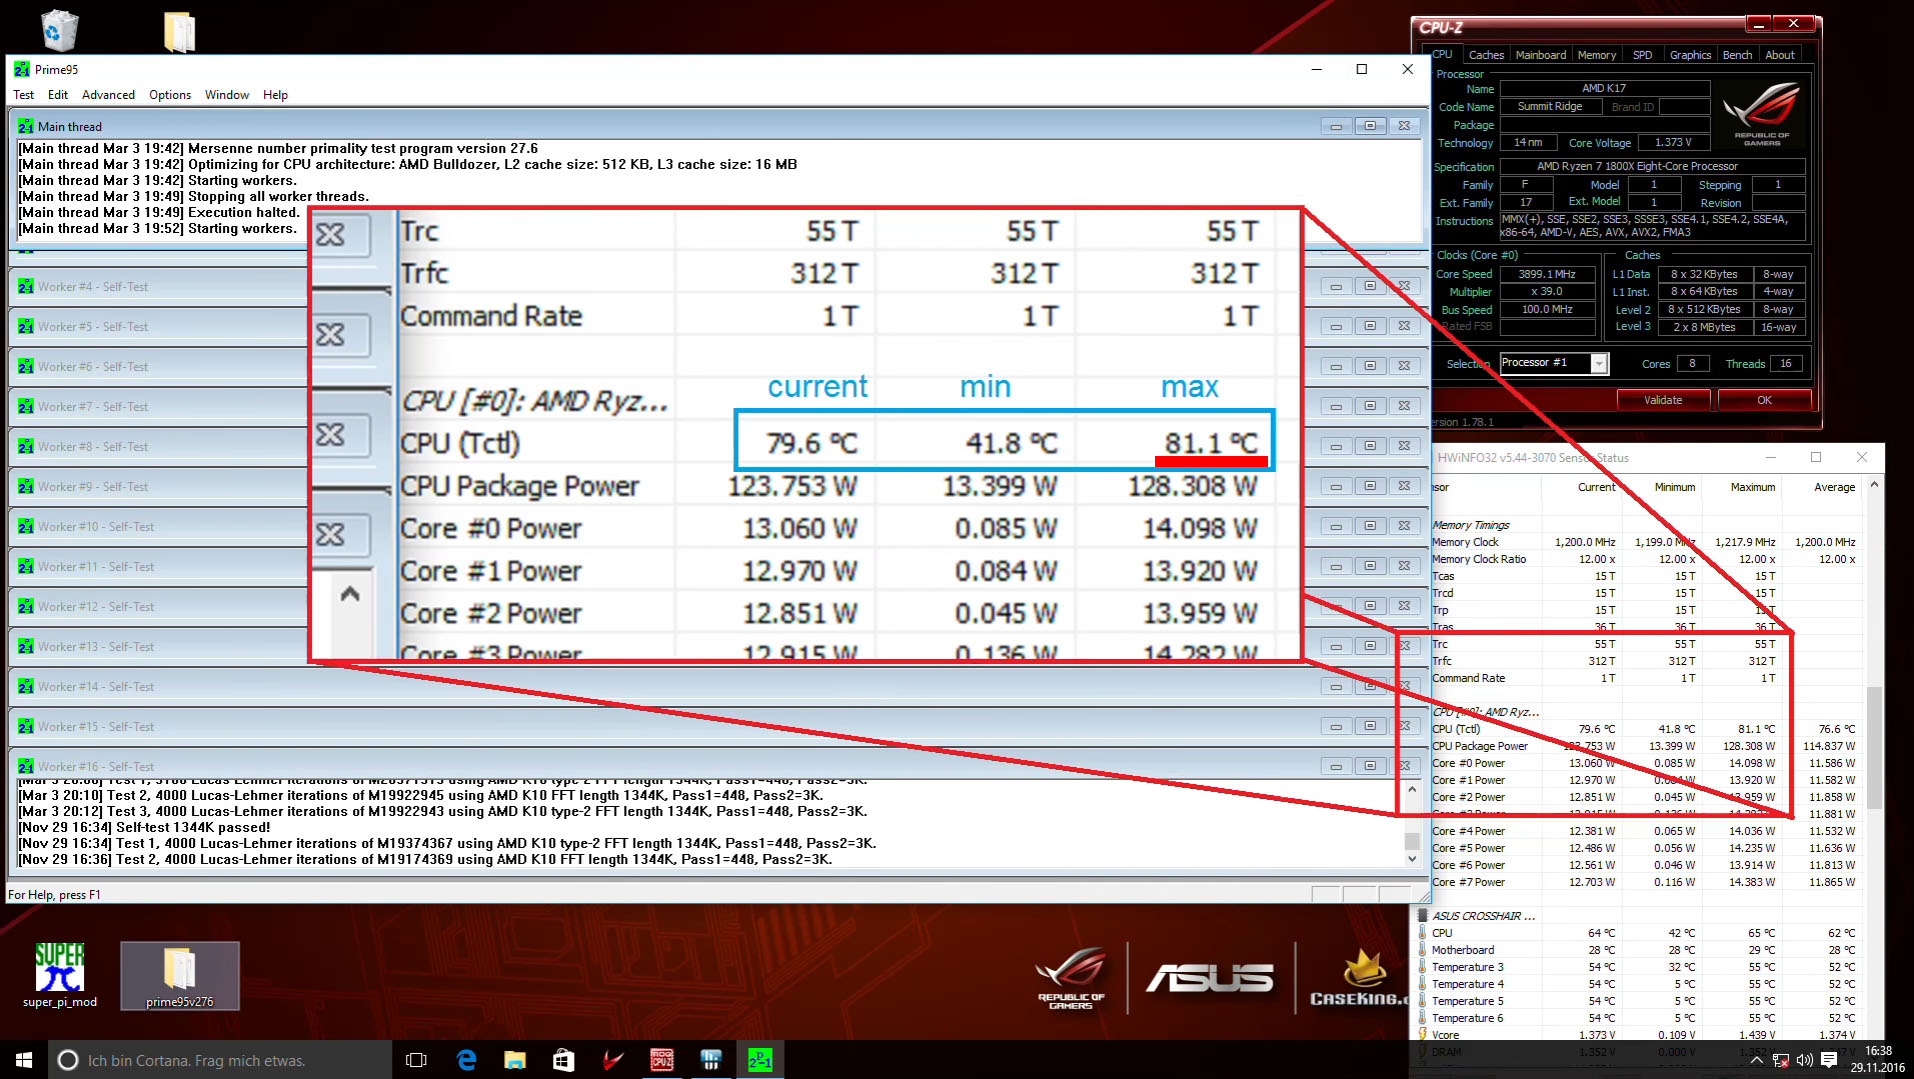Click the HWiNFO scrollbar up arrow

(1874, 486)
